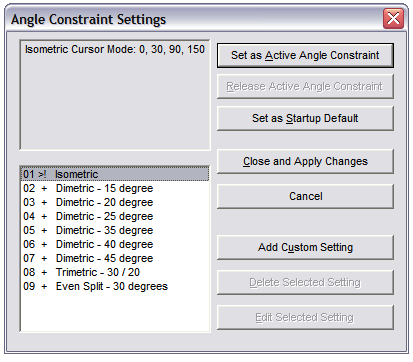Select the 01 Isometric list entry
The width and height of the screenshot is (413, 362).
click(115, 174)
